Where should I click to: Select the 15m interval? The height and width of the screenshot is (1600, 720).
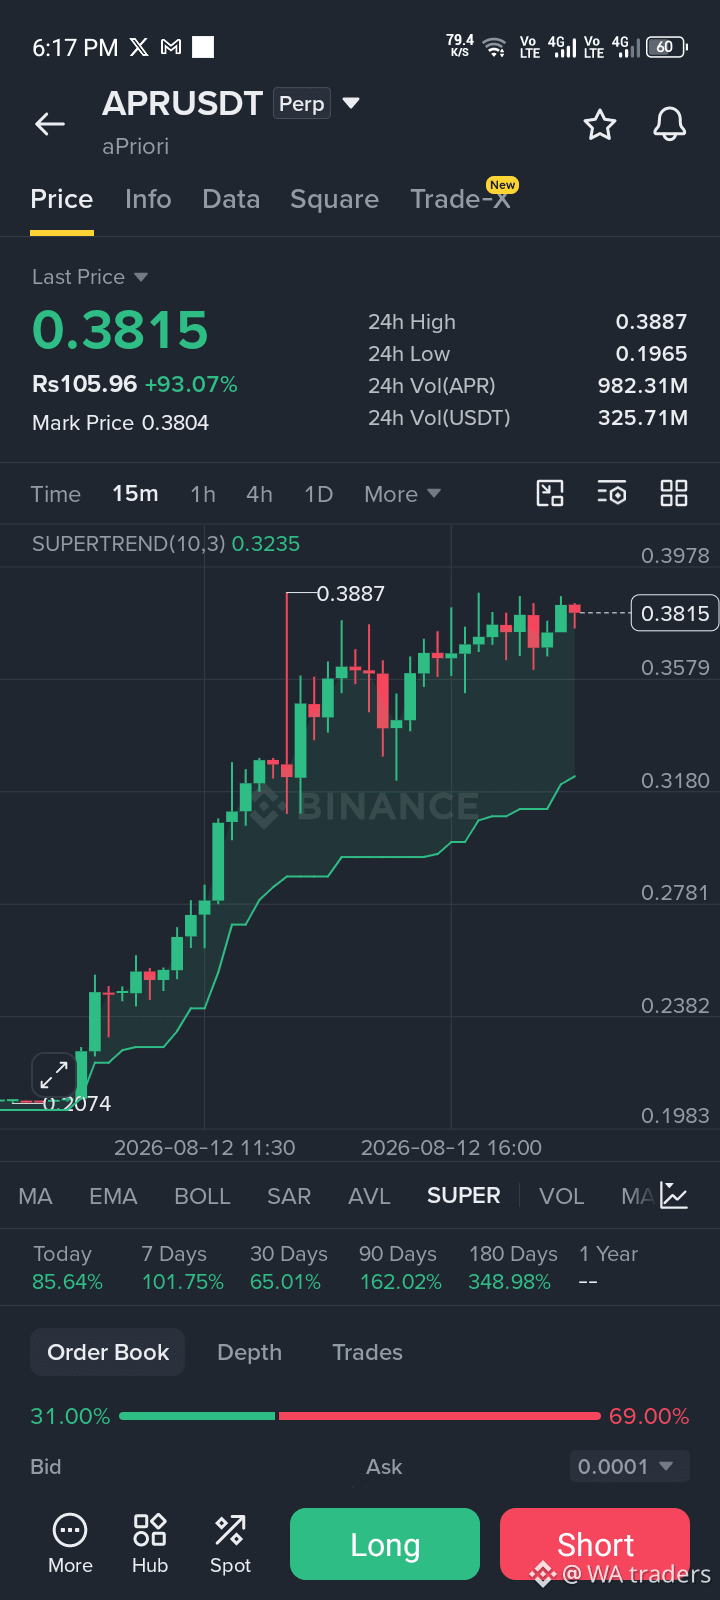coord(135,494)
